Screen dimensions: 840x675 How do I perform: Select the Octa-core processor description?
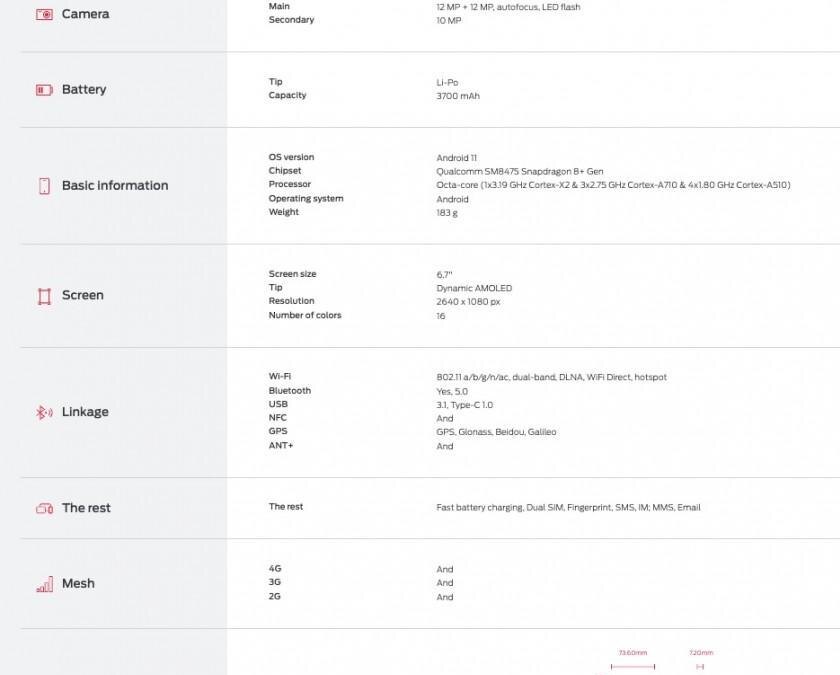[614, 185]
